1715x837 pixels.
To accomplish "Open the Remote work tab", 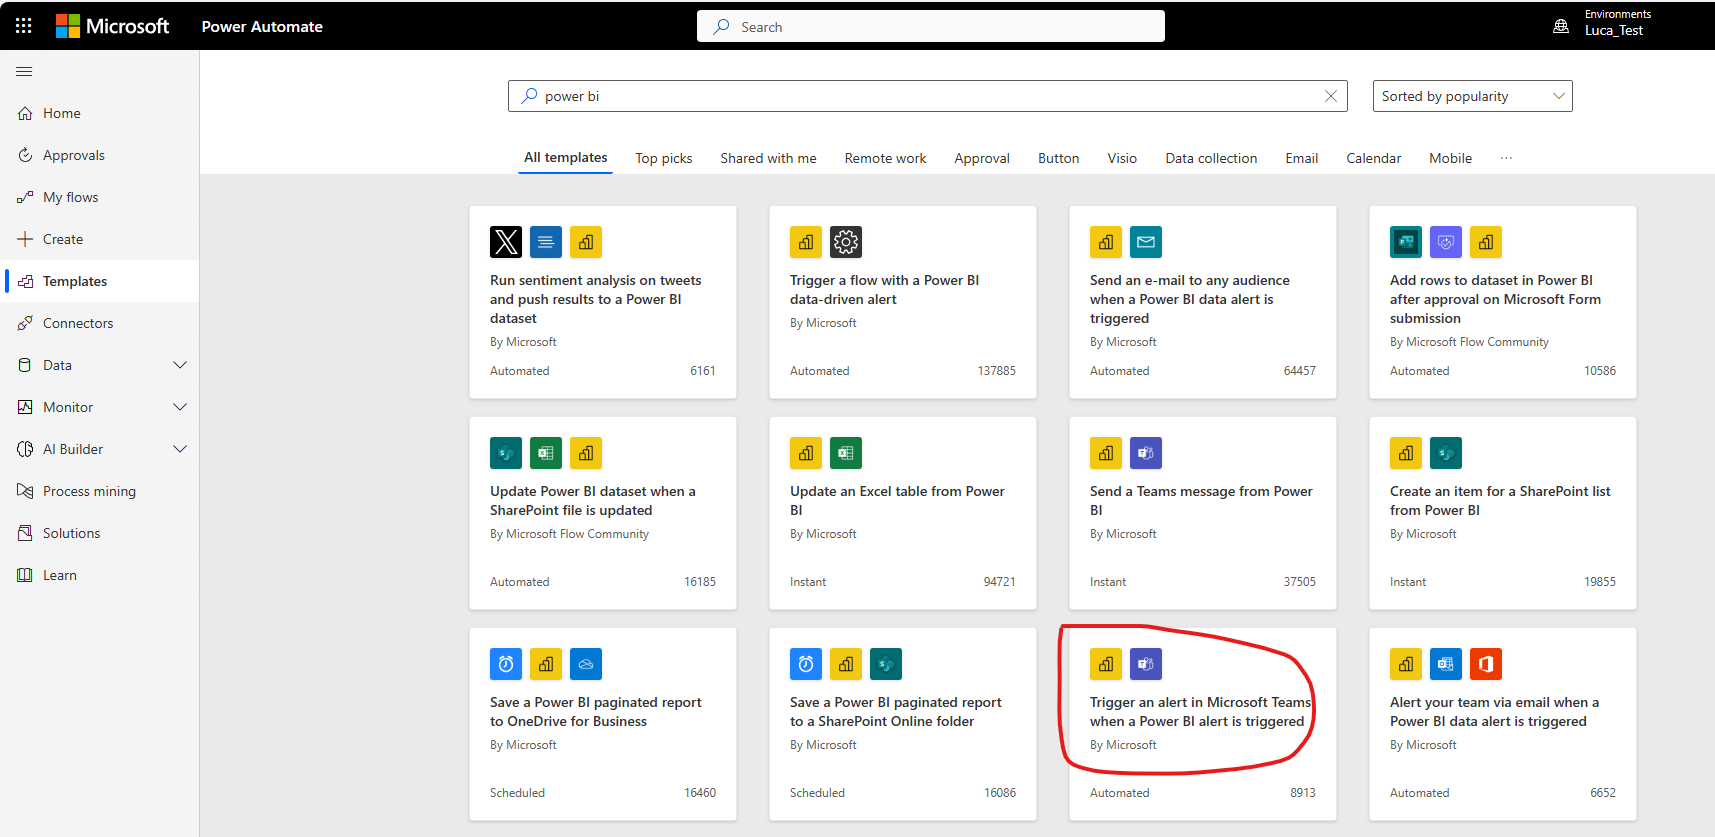I will (885, 158).
